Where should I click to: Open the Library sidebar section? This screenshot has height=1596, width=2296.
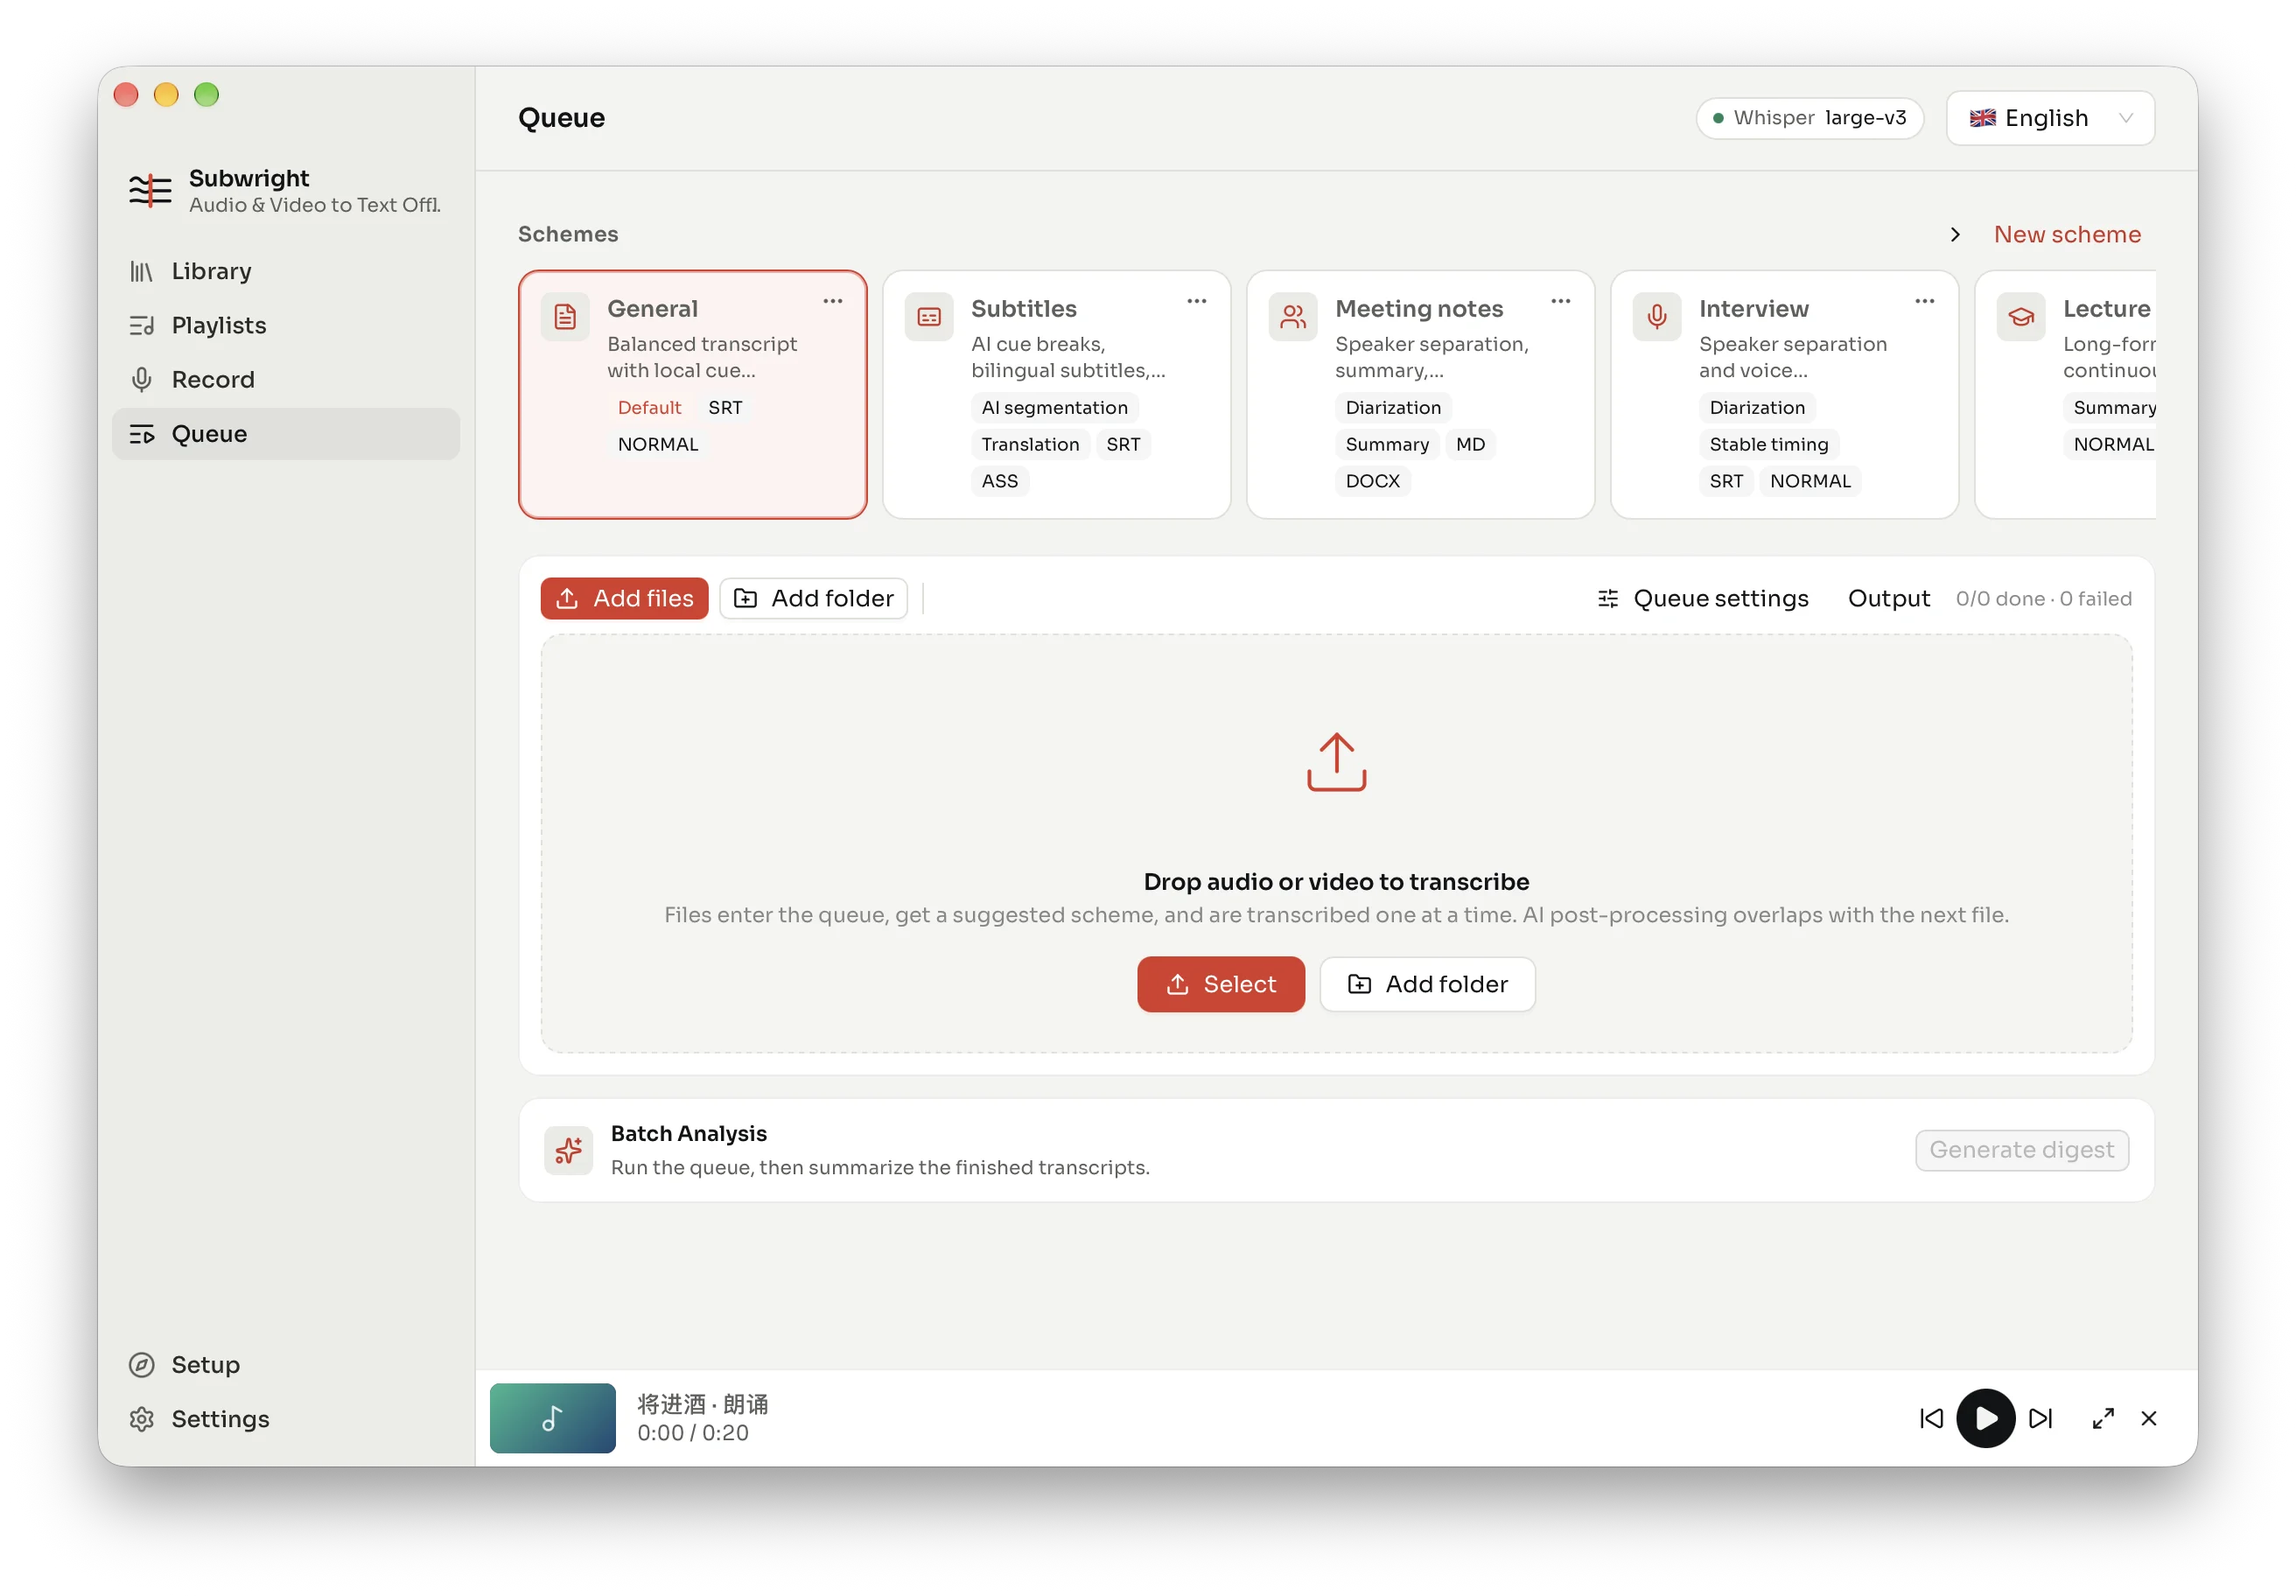[286, 271]
